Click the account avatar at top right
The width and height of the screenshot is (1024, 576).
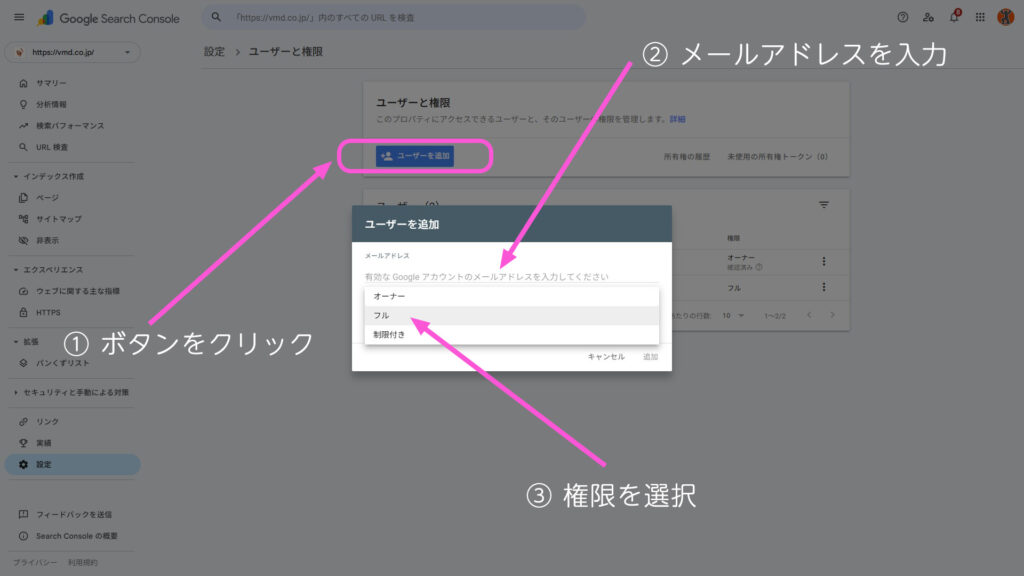[1006, 15]
